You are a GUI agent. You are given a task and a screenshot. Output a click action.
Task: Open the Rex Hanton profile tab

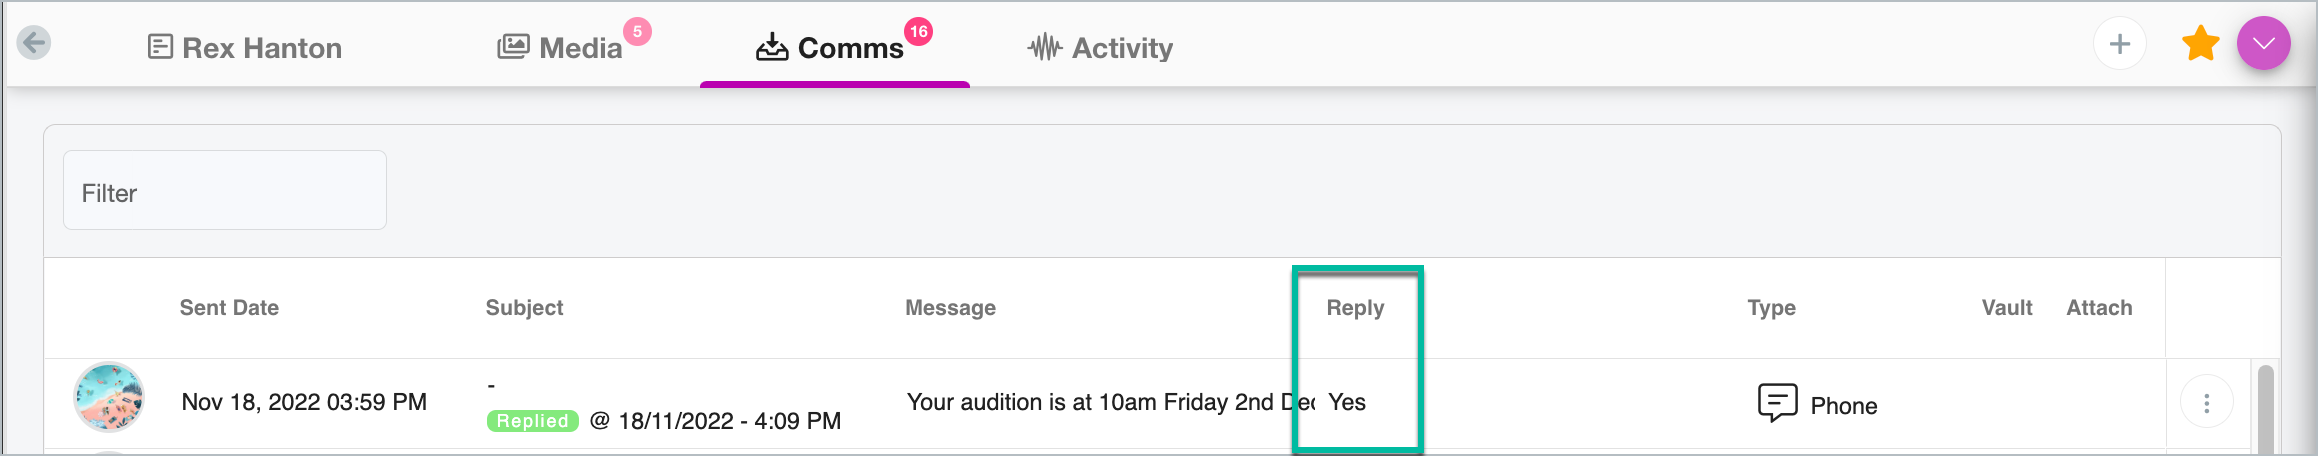[x=245, y=47]
